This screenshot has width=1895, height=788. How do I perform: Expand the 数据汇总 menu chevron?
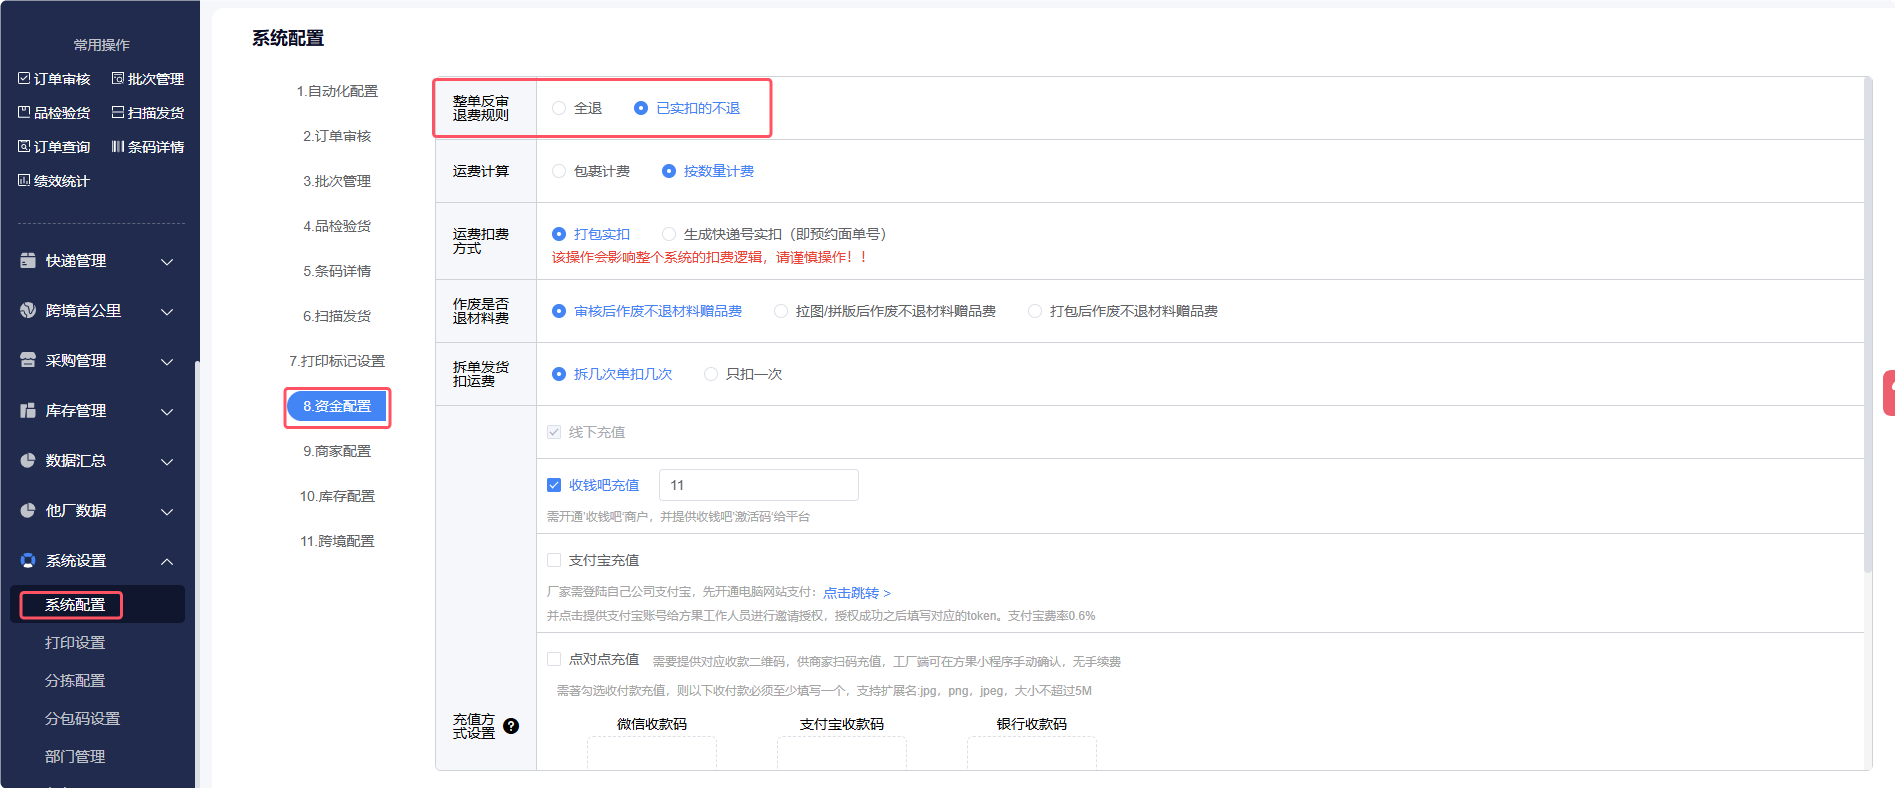(167, 461)
